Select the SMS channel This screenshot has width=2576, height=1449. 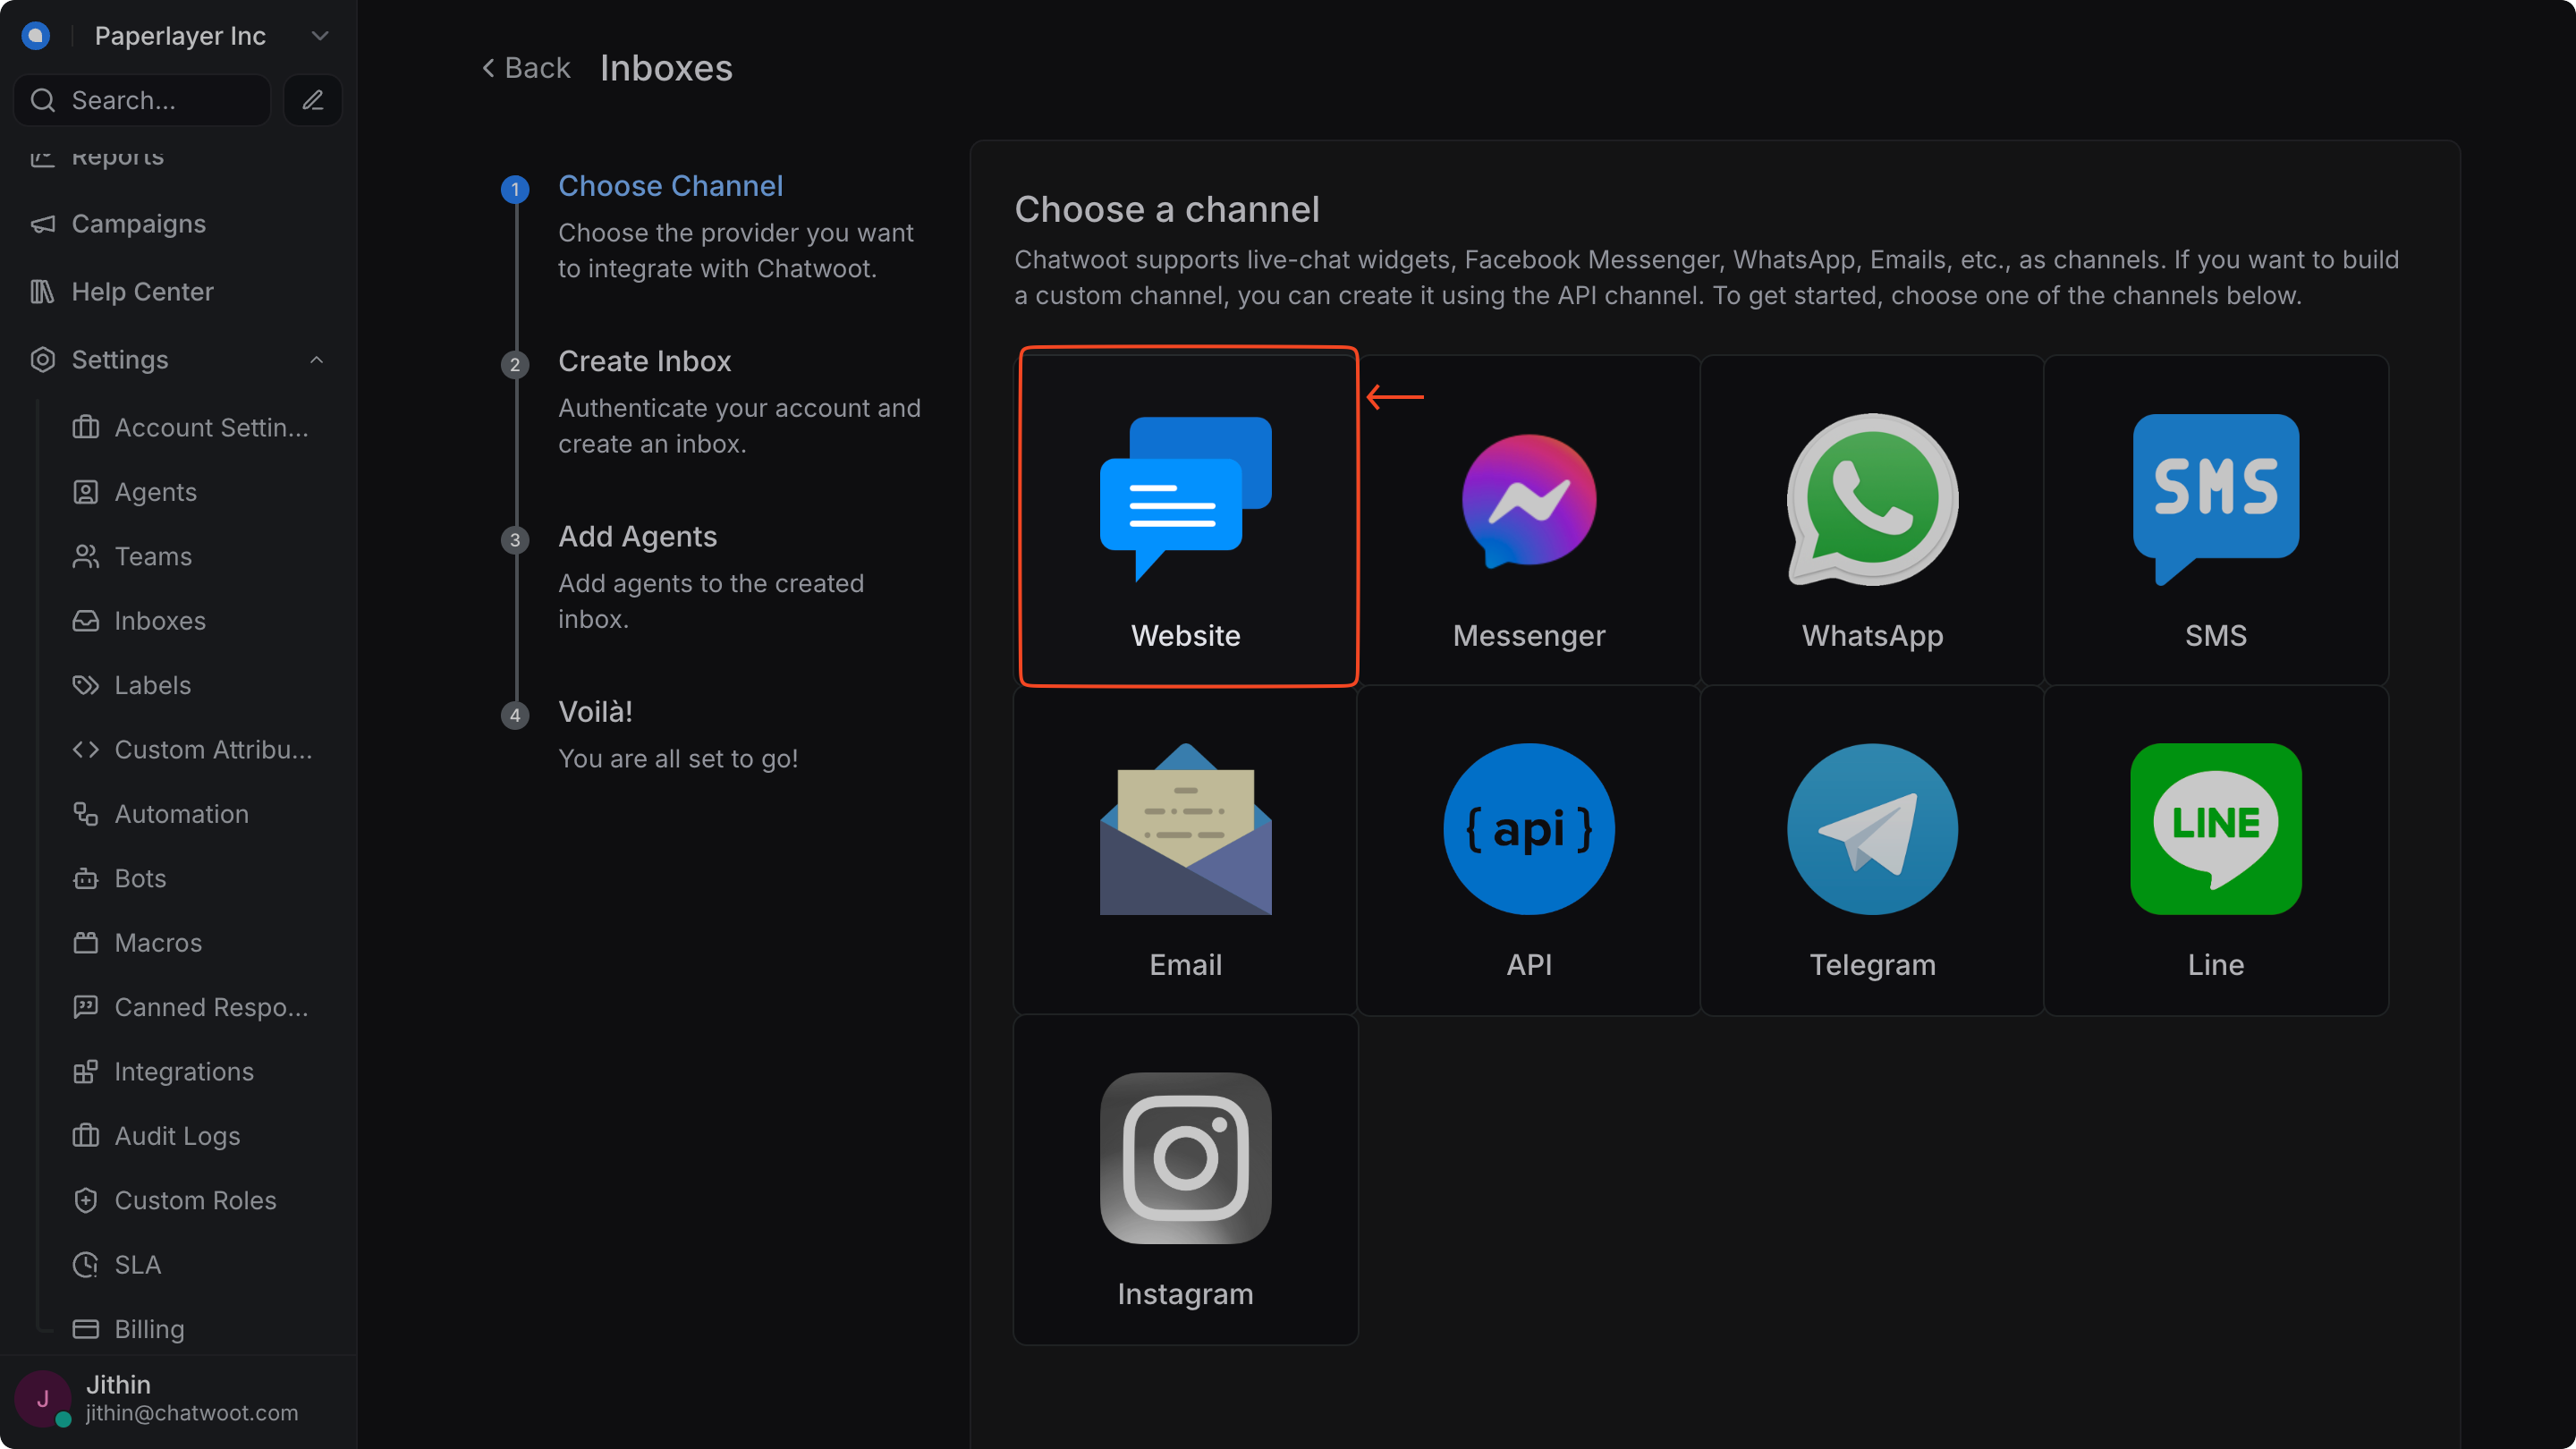click(x=2216, y=520)
